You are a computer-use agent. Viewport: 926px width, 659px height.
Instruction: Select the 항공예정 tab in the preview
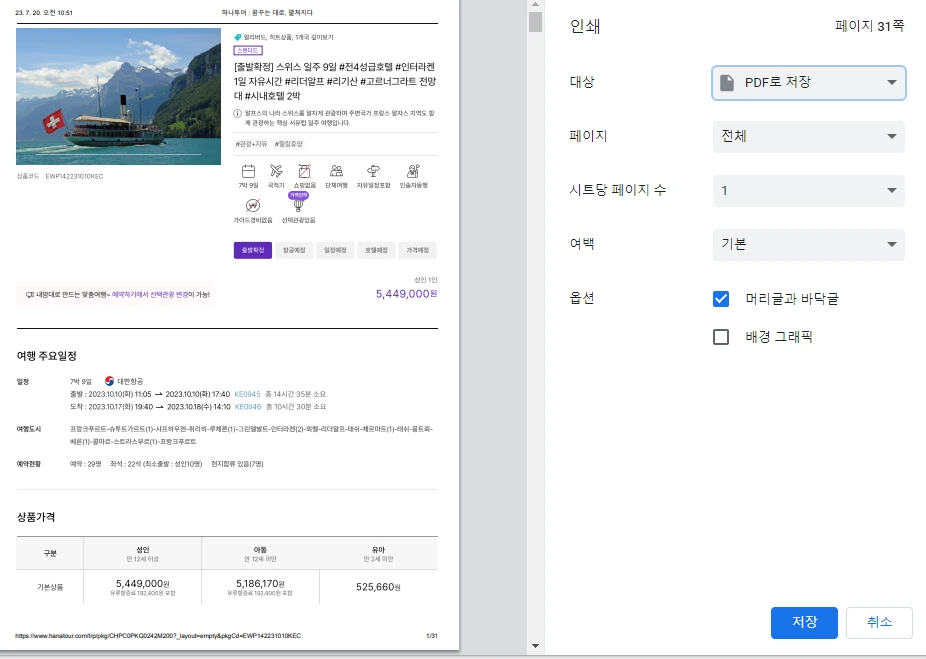[294, 250]
